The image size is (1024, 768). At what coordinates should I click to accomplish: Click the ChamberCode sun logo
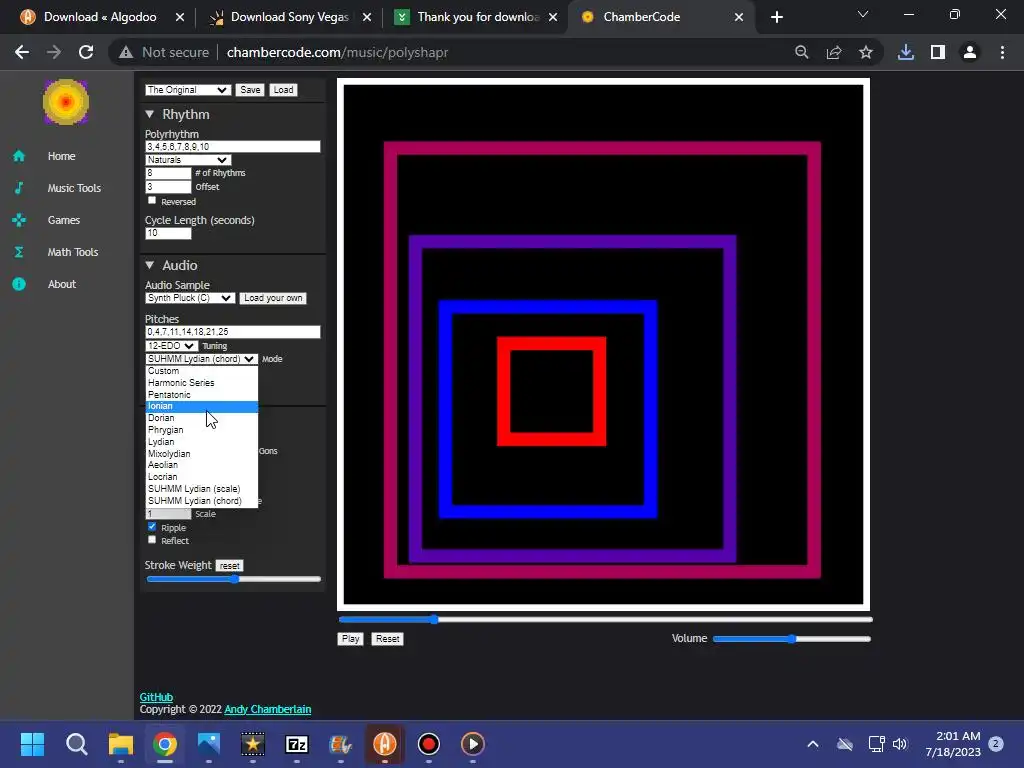point(65,102)
